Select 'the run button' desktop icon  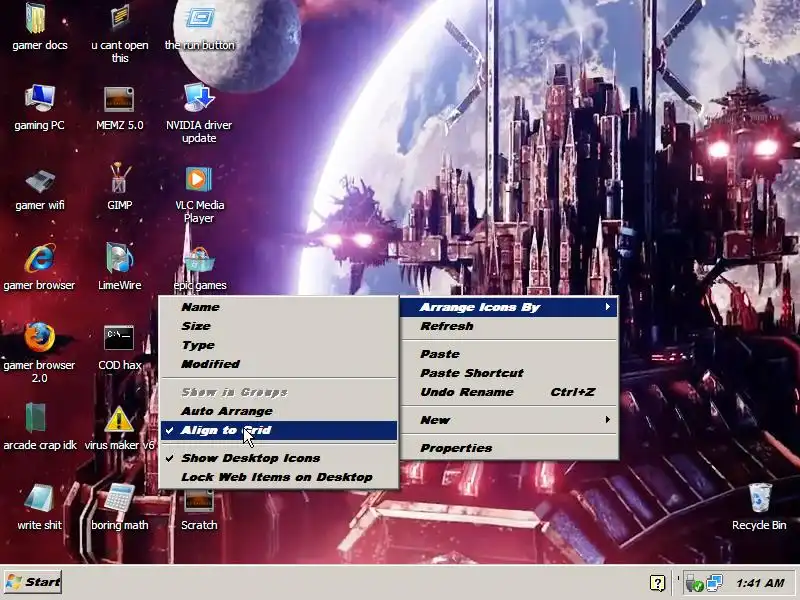pos(199,18)
